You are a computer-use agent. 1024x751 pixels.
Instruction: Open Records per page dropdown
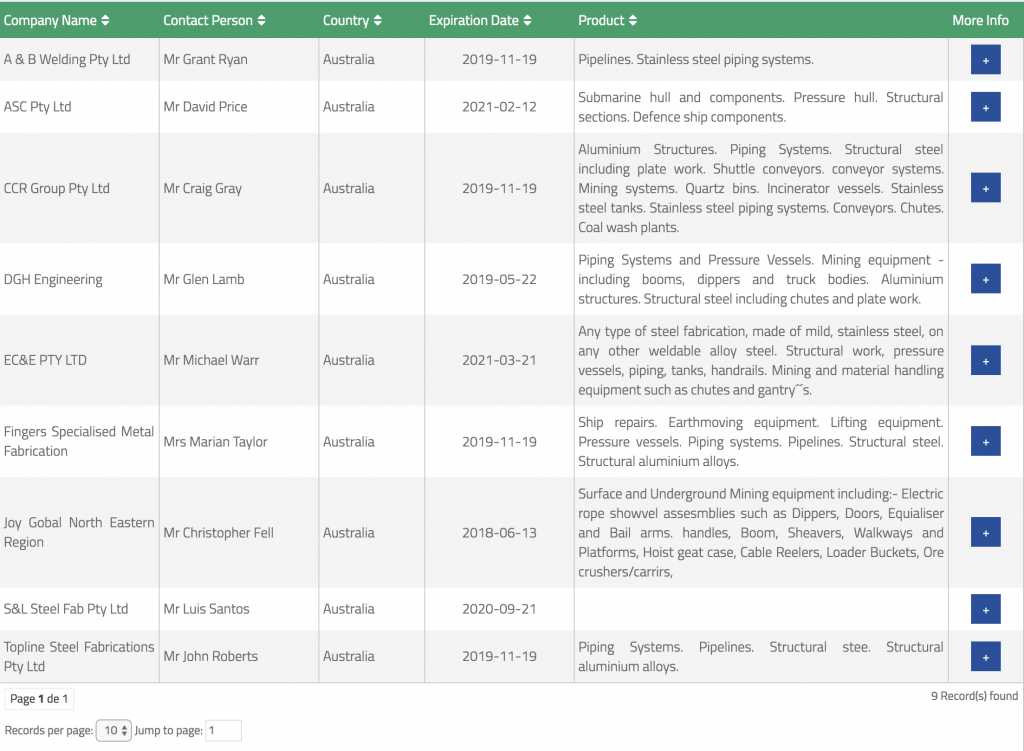click(113, 731)
